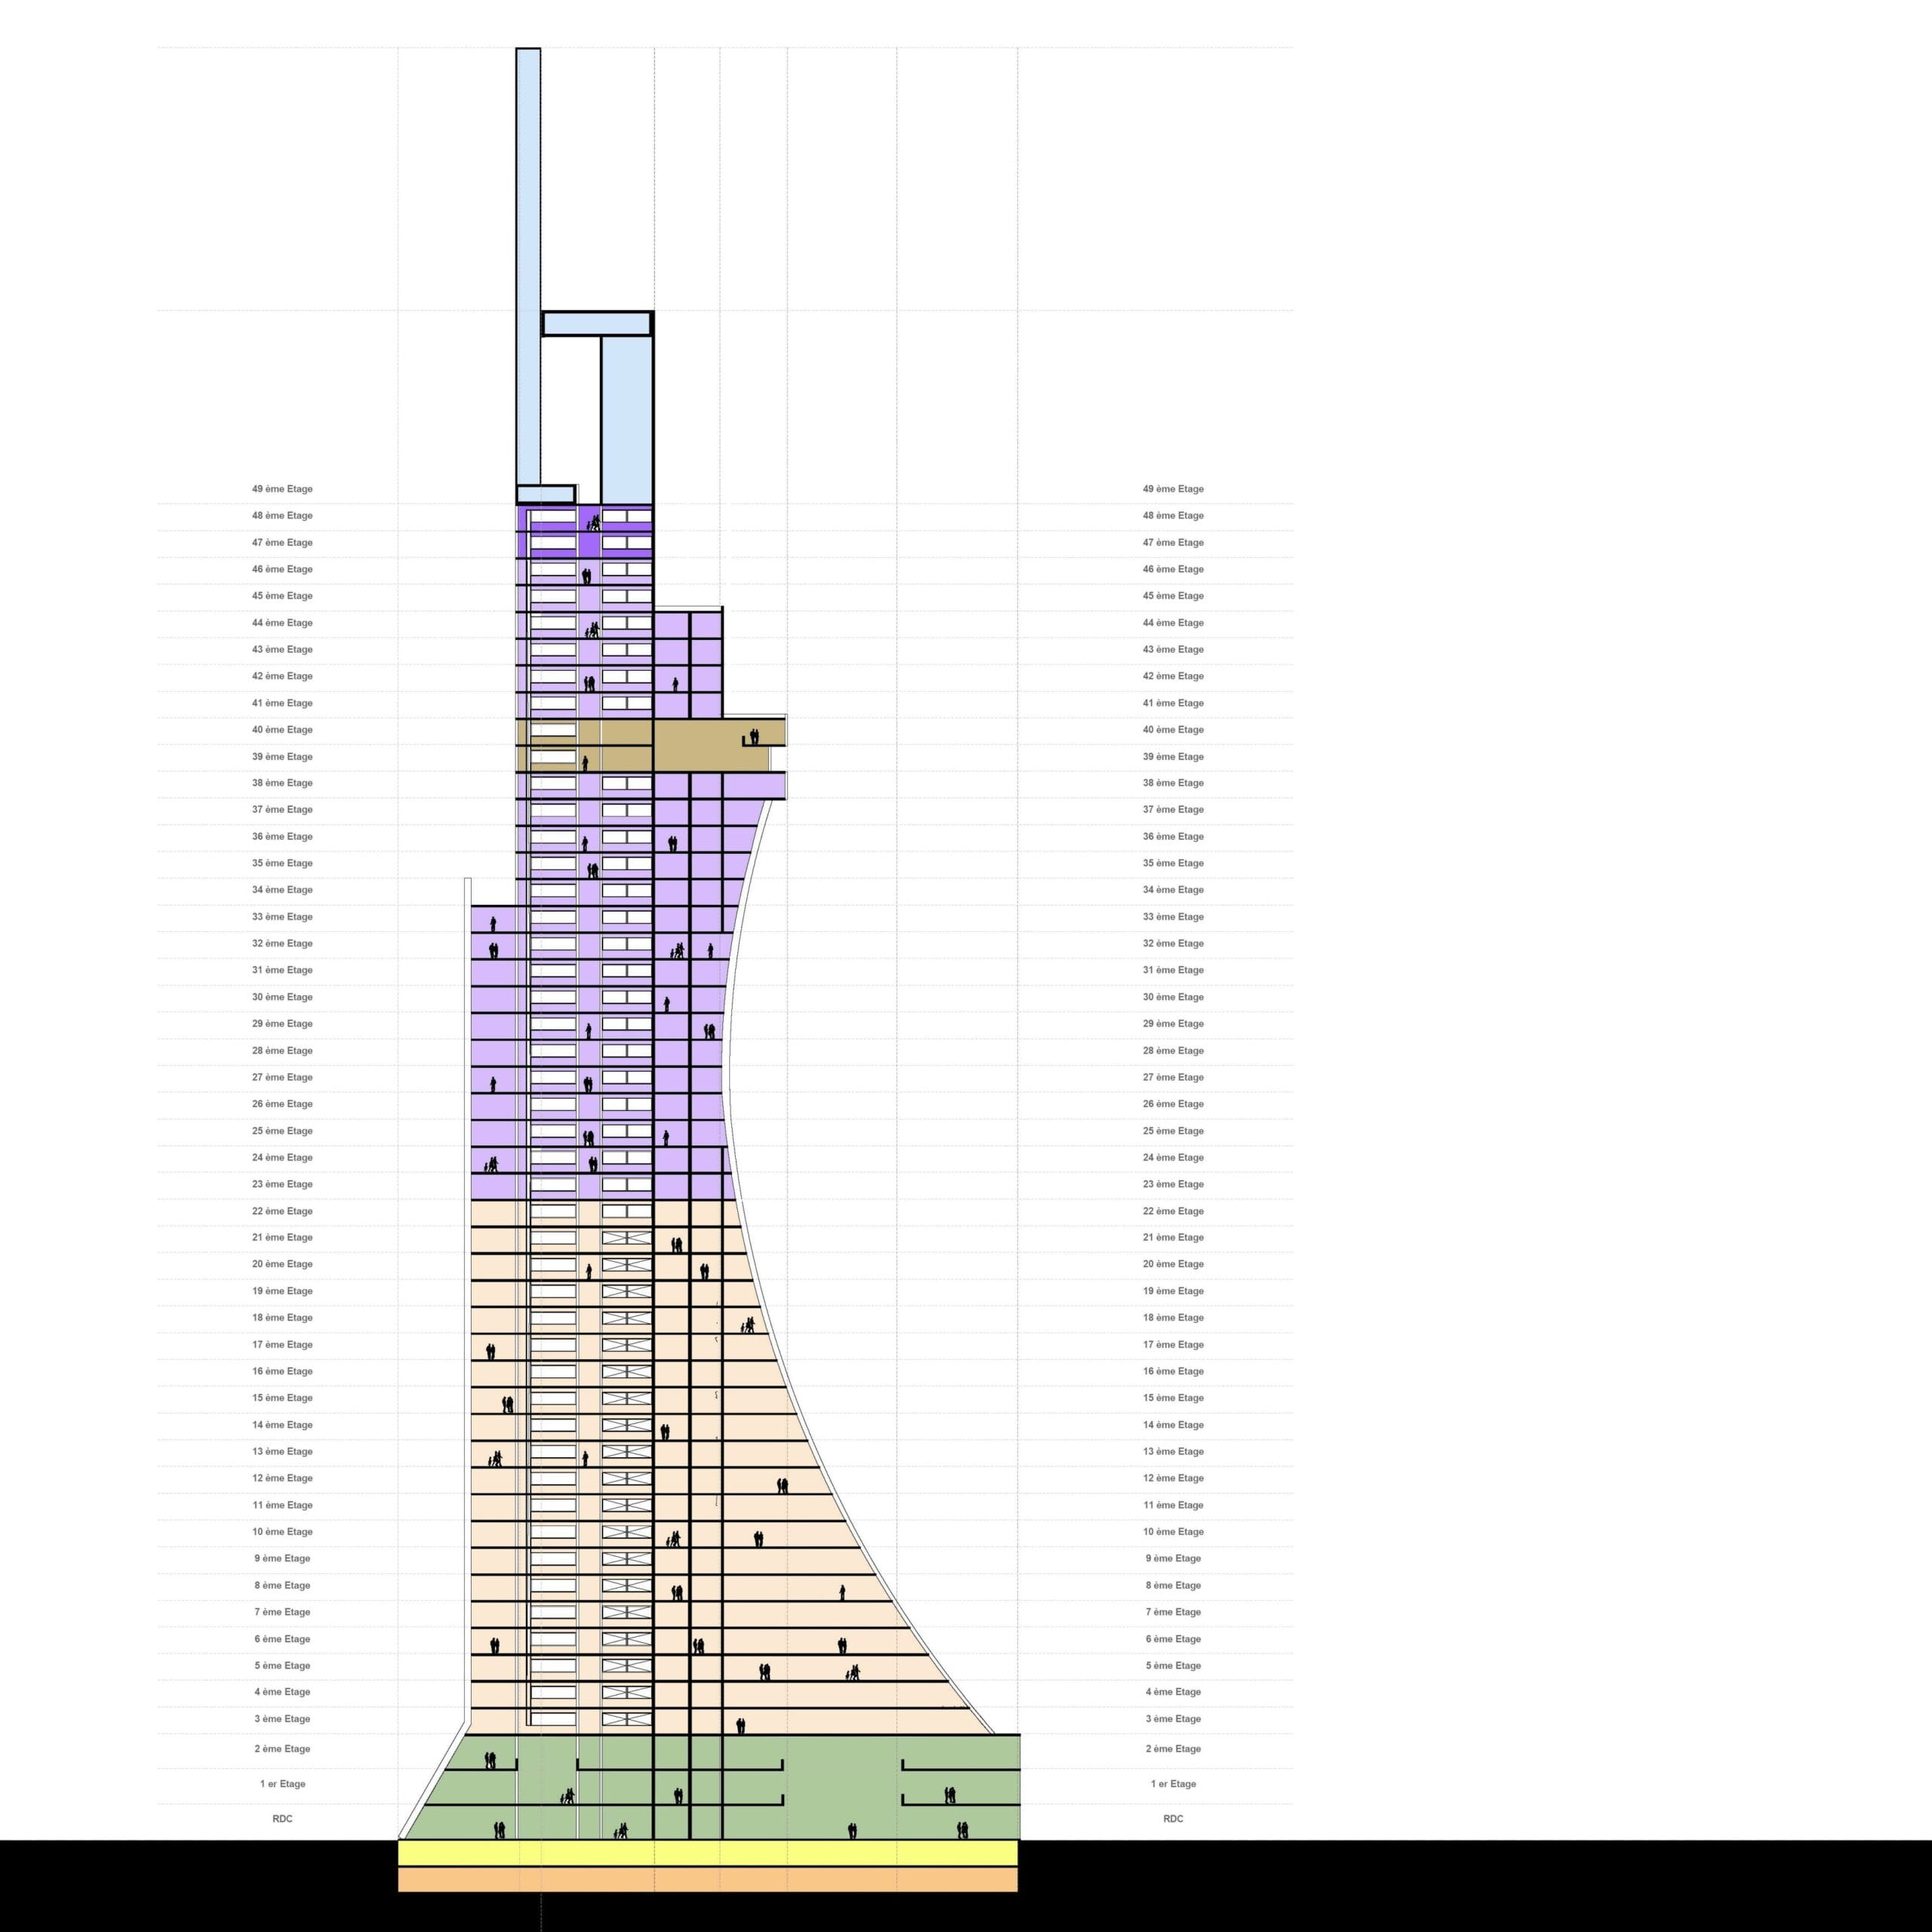This screenshot has height=1932, width=1932.
Task: Select the left "30 ème Etage" label
Action: (x=282, y=997)
